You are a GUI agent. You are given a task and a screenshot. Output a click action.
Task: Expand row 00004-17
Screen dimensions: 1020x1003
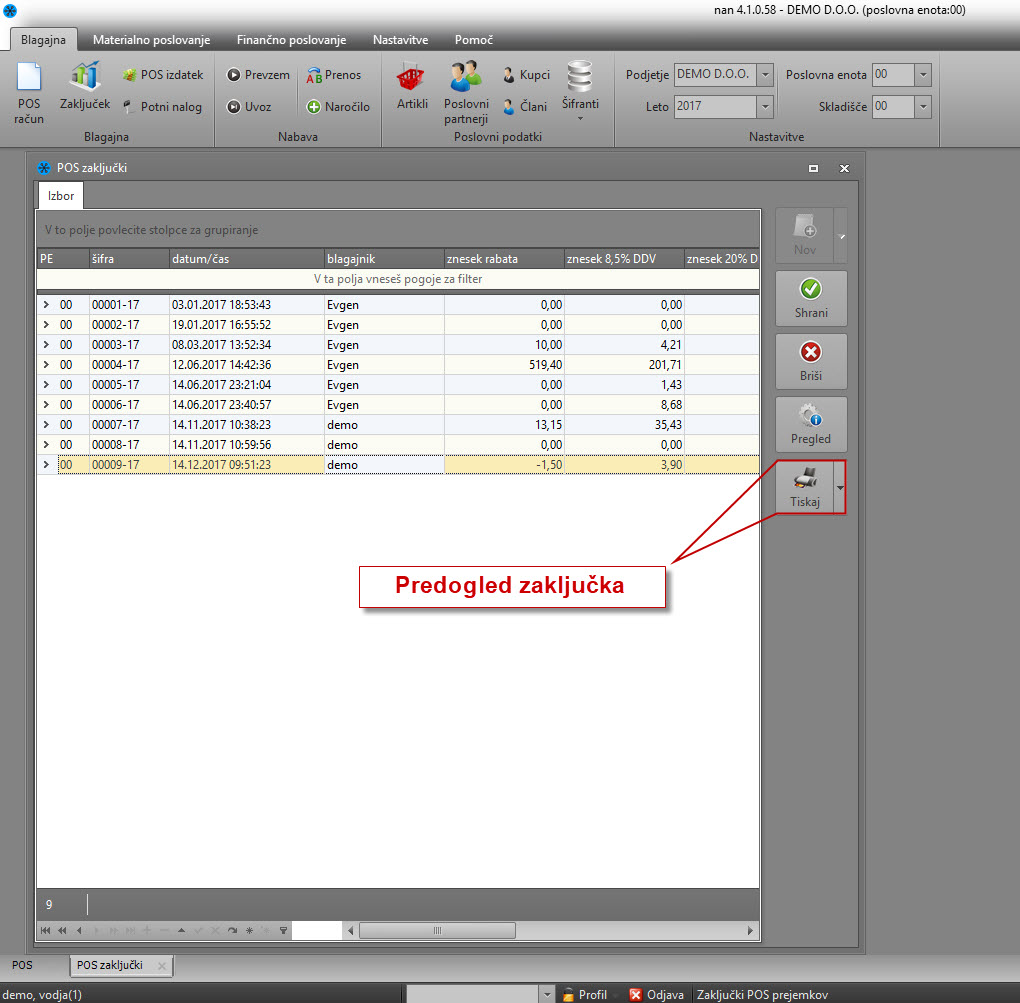46,364
